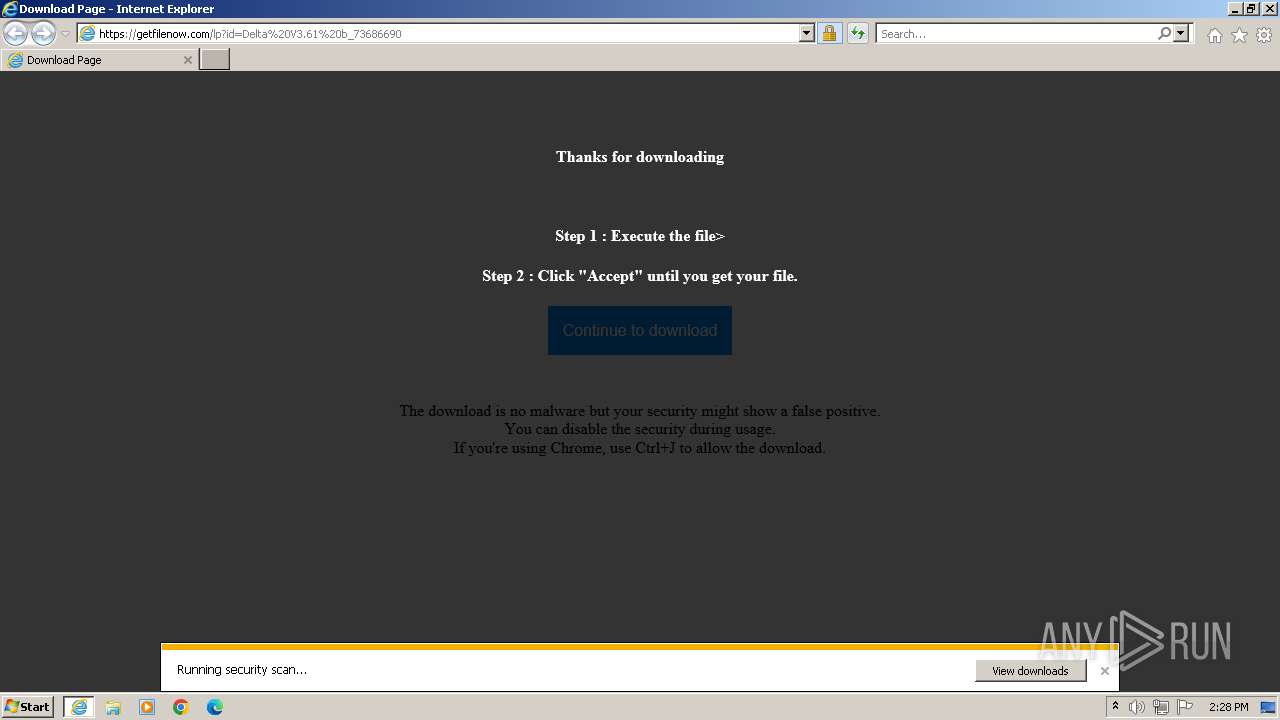Click the 2:28 PM clock

(x=1228, y=707)
